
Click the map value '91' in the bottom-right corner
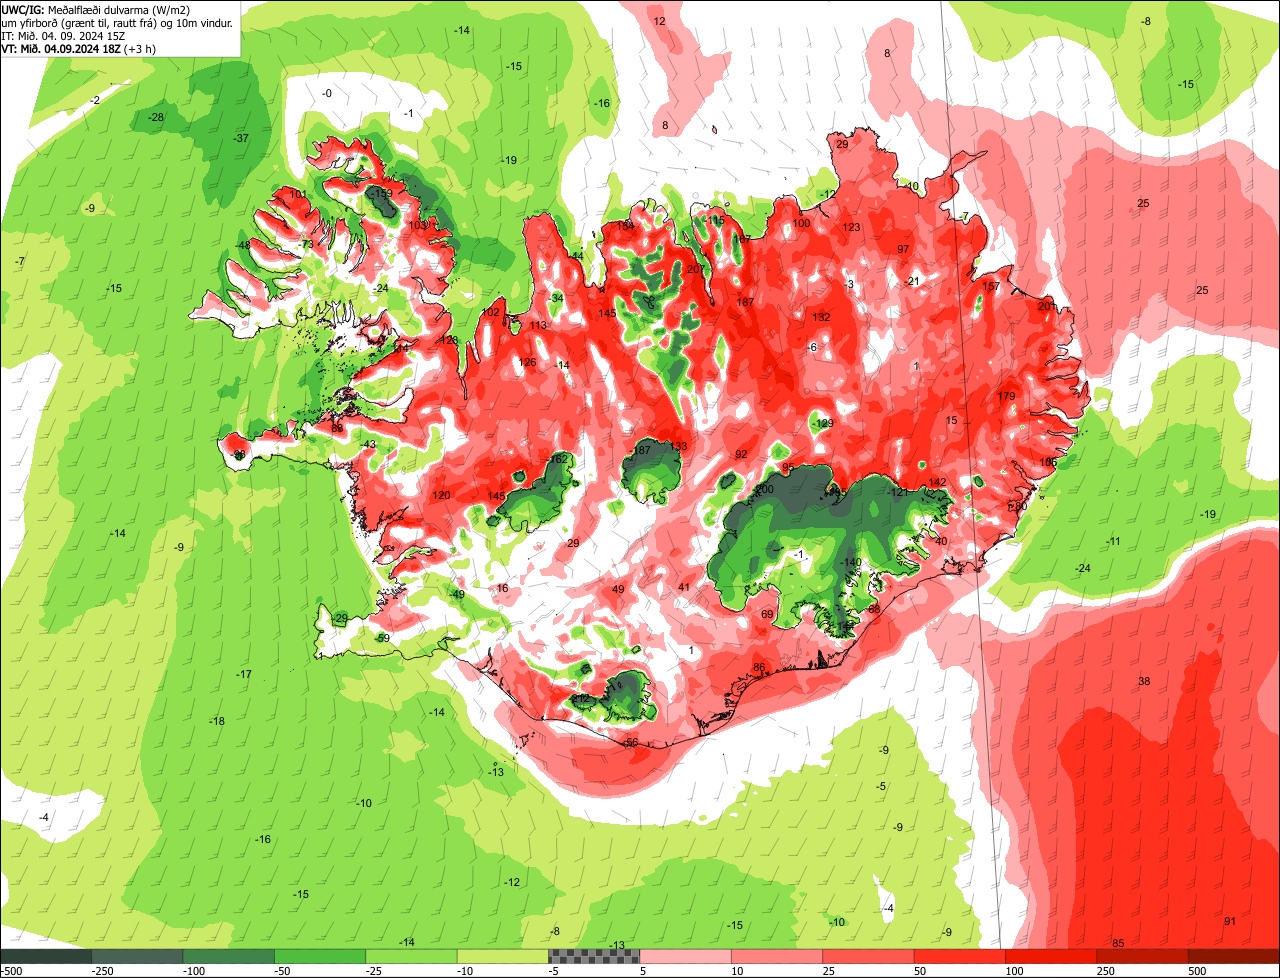click(1230, 921)
